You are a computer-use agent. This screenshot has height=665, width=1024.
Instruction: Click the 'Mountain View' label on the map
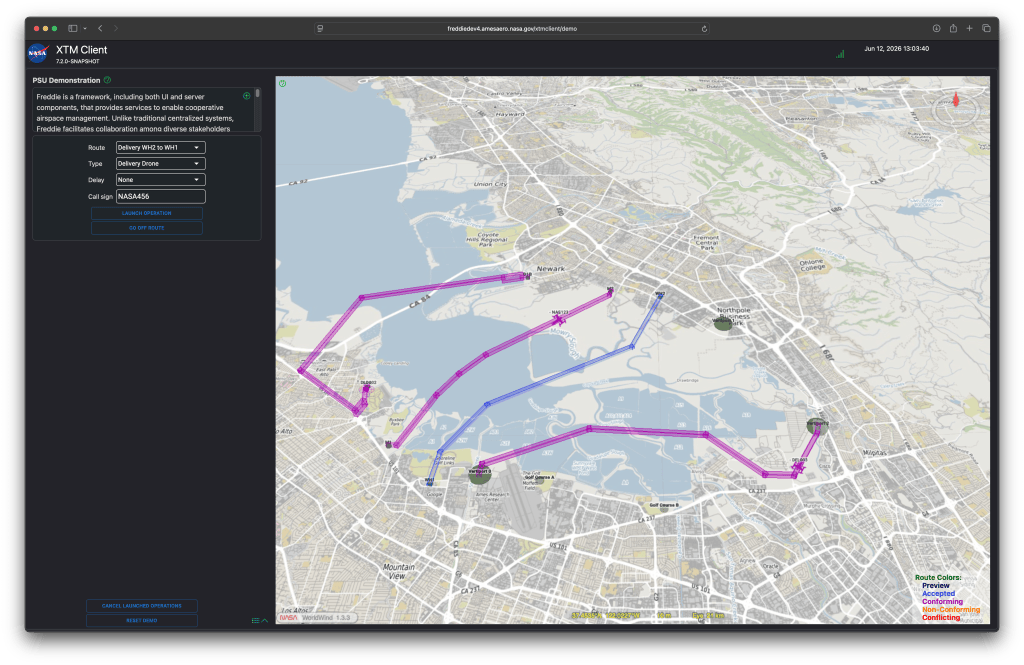point(398,571)
